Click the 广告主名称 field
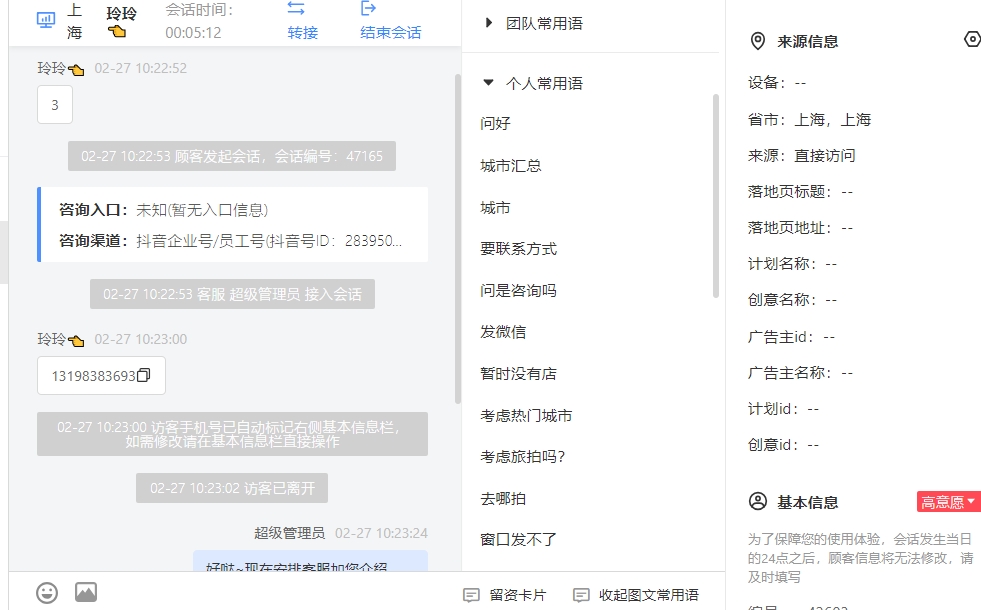The width and height of the screenshot is (981, 610). pyautogui.click(x=800, y=373)
